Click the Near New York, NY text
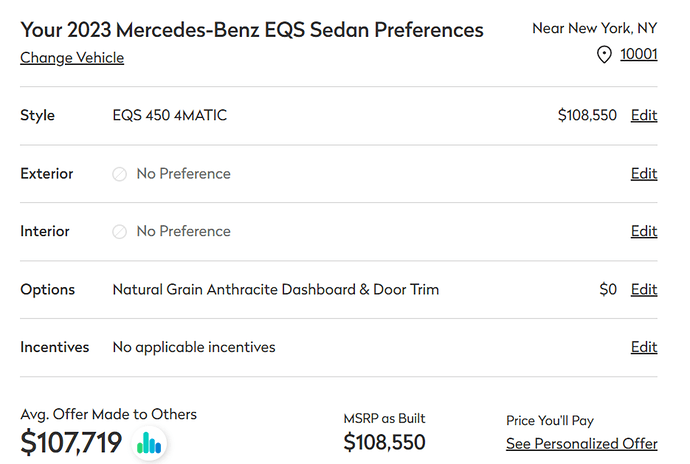Screen dimensions: 690x464 [595, 28]
